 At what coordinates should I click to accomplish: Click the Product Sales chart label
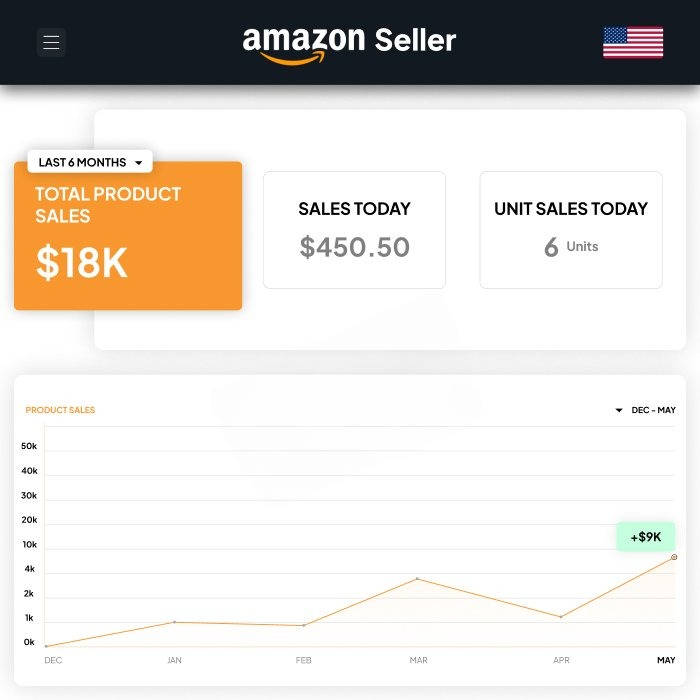point(60,410)
